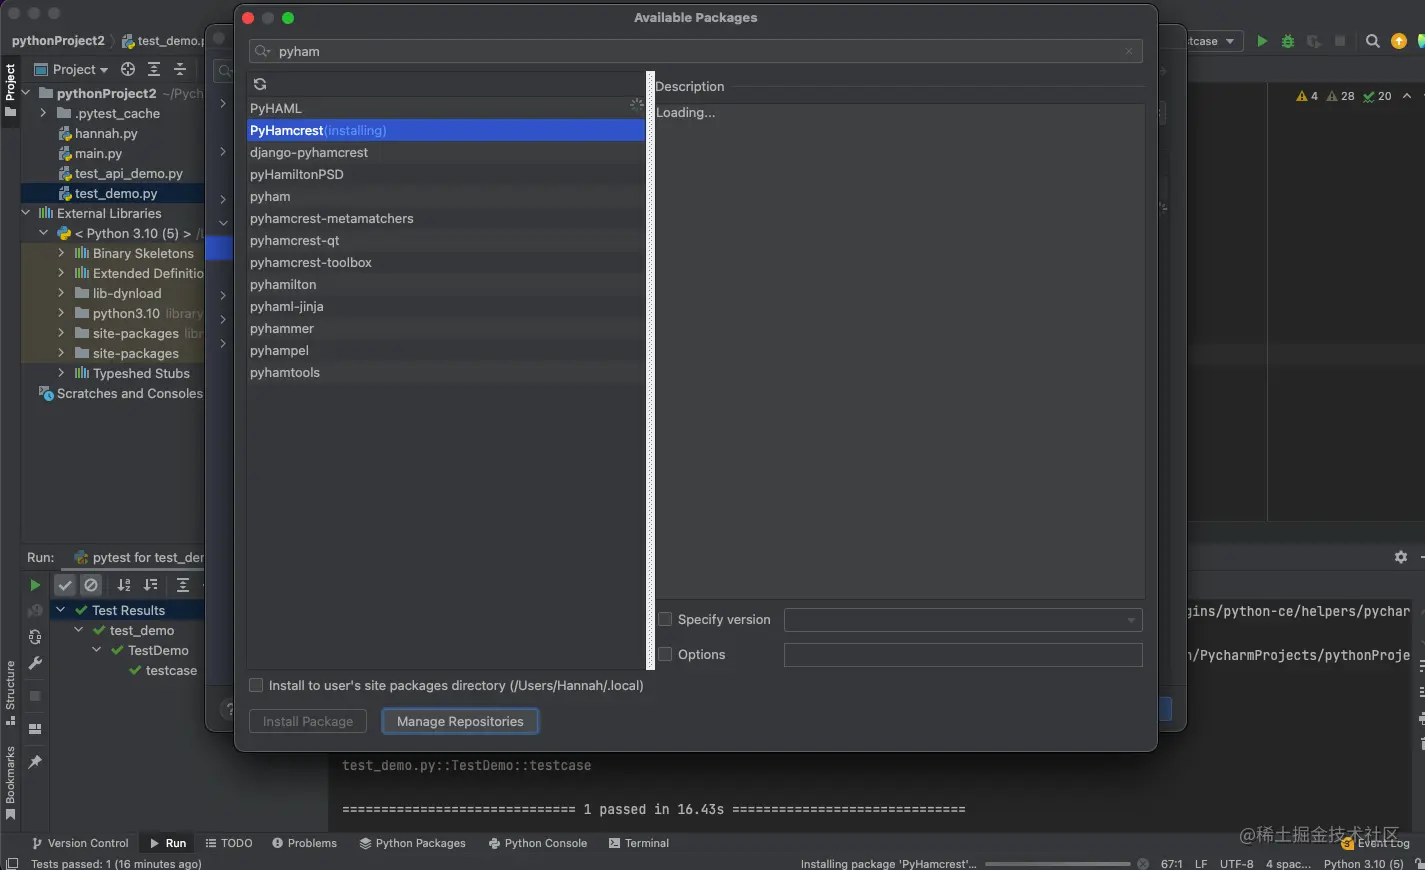Viewport: 1425px width, 870px height.
Task: Enable the Options checkbox
Action: tap(665, 654)
